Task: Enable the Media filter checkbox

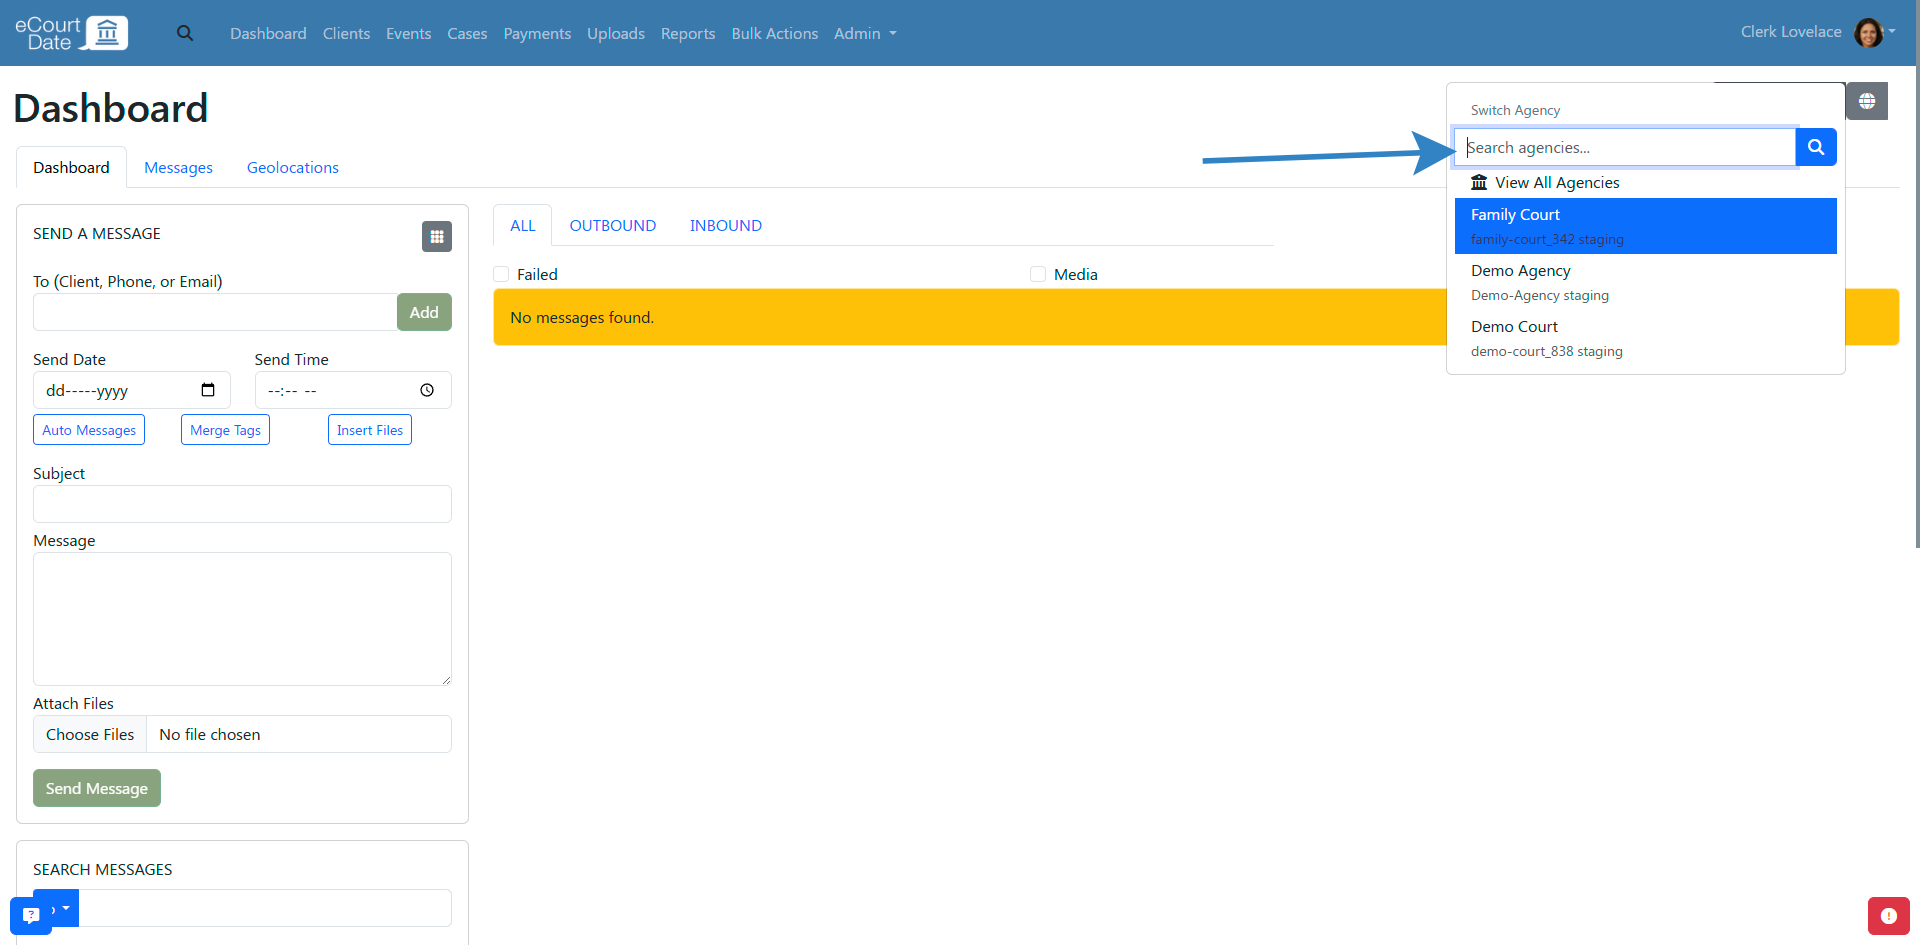Action: 1038,273
